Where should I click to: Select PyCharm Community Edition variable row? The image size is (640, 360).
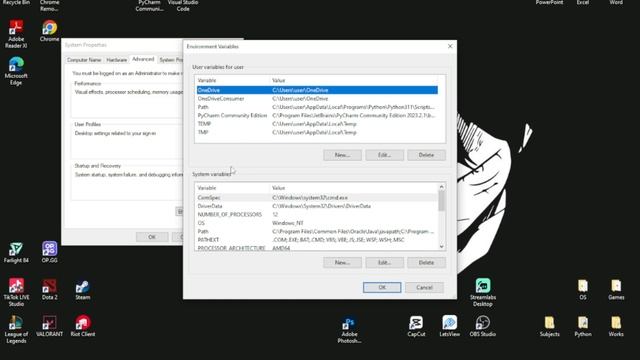tap(317, 116)
